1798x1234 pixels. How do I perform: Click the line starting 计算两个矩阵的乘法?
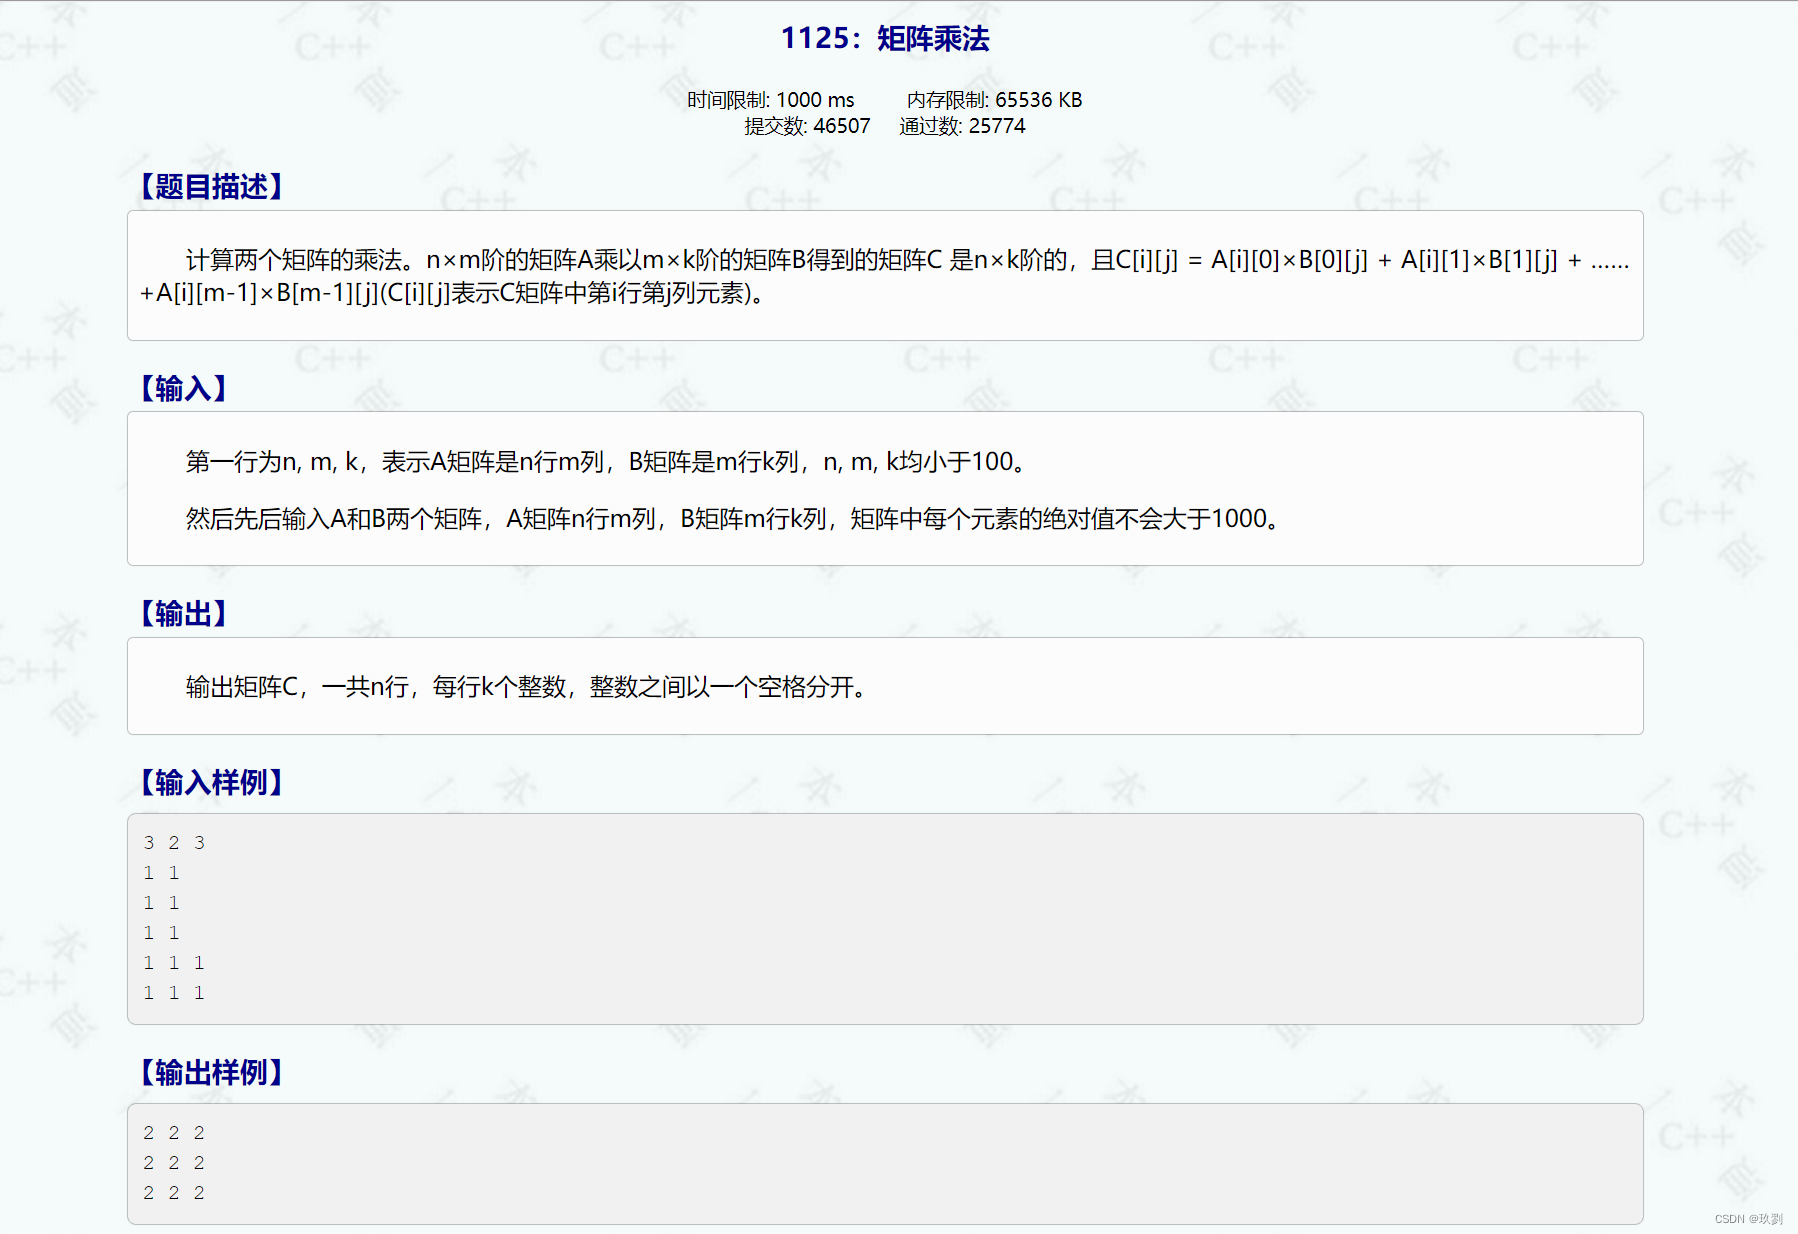(x=907, y=260)
